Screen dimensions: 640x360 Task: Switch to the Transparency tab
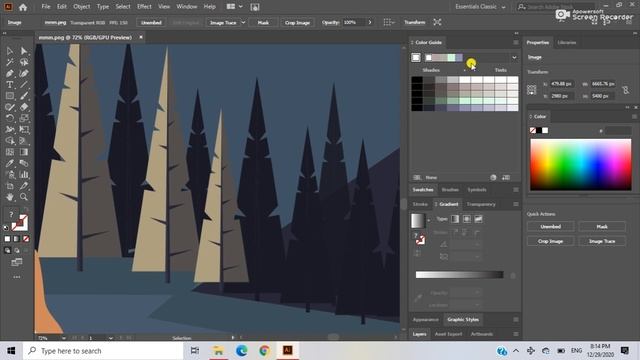(481, 204)
